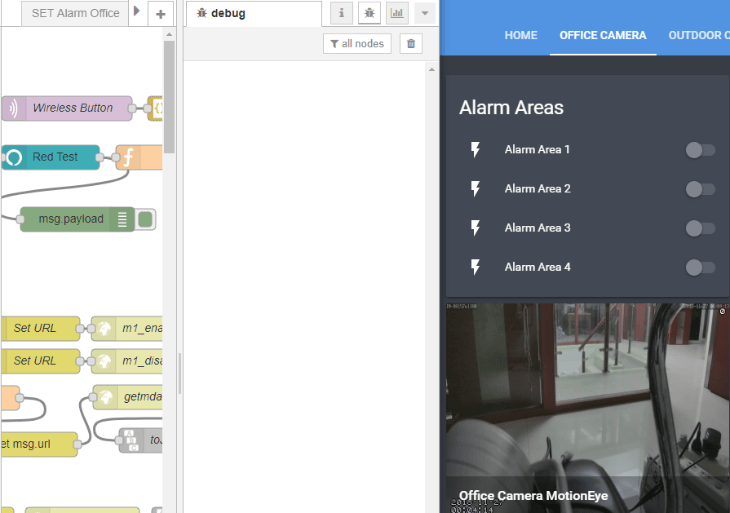Click the Wireless Button node icon
Viewport: 730px width, 513px height.
point(12,108)
